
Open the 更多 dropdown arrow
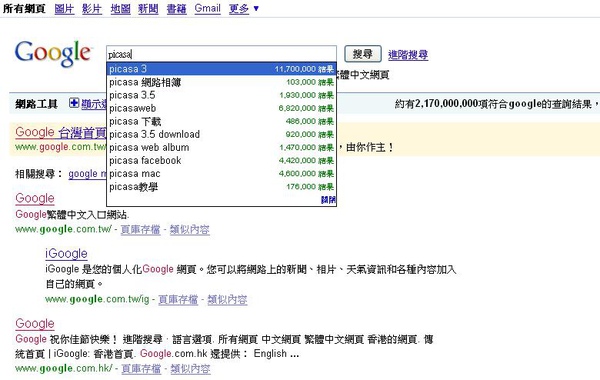point(256,8)
